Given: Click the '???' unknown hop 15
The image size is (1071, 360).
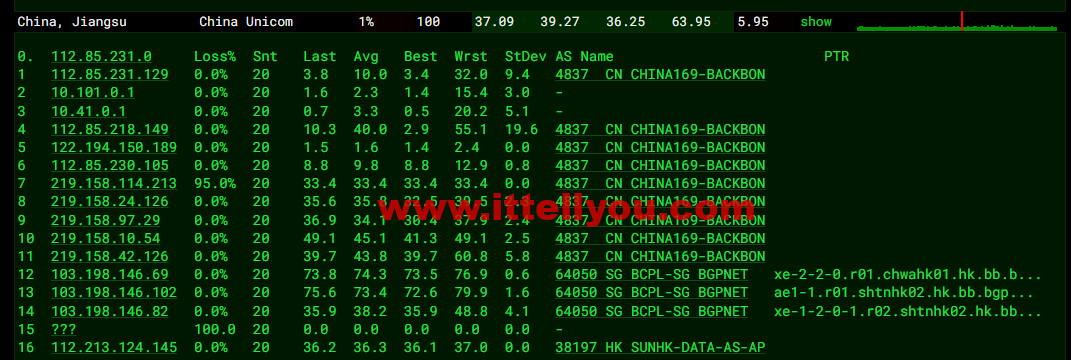Looking at the screenshot, I should (x=64, y=329).
